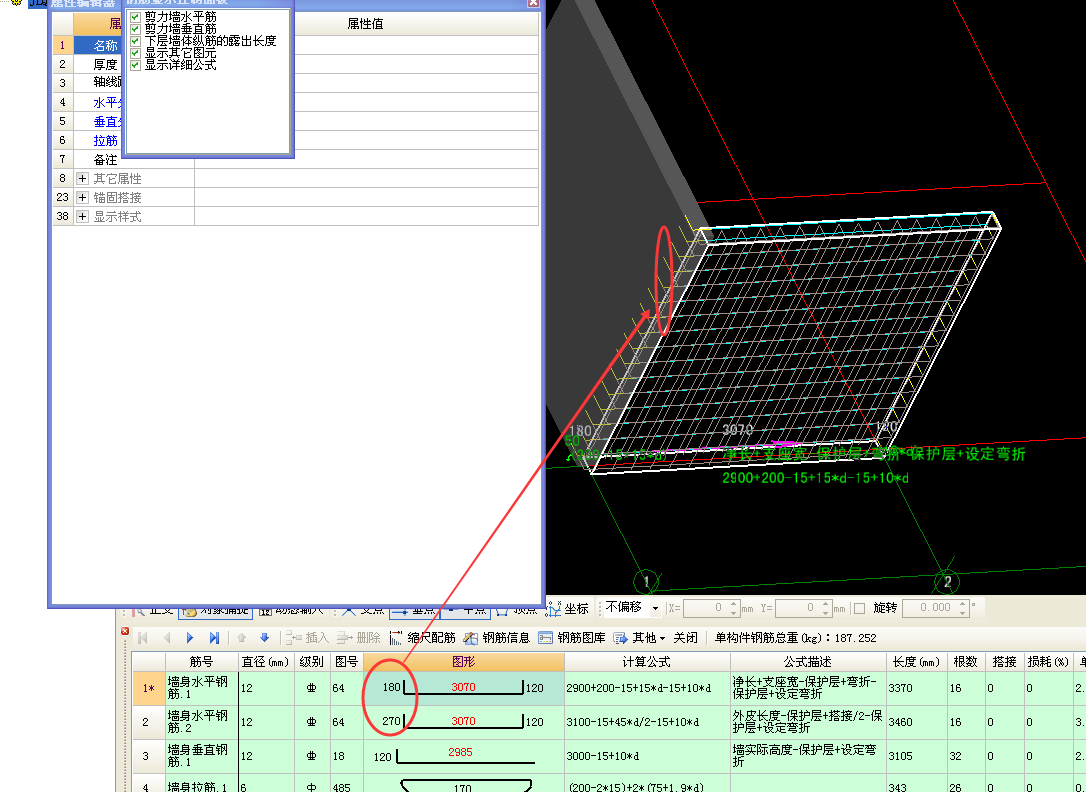Click the 根数 column header

click(x=965, y=662)
